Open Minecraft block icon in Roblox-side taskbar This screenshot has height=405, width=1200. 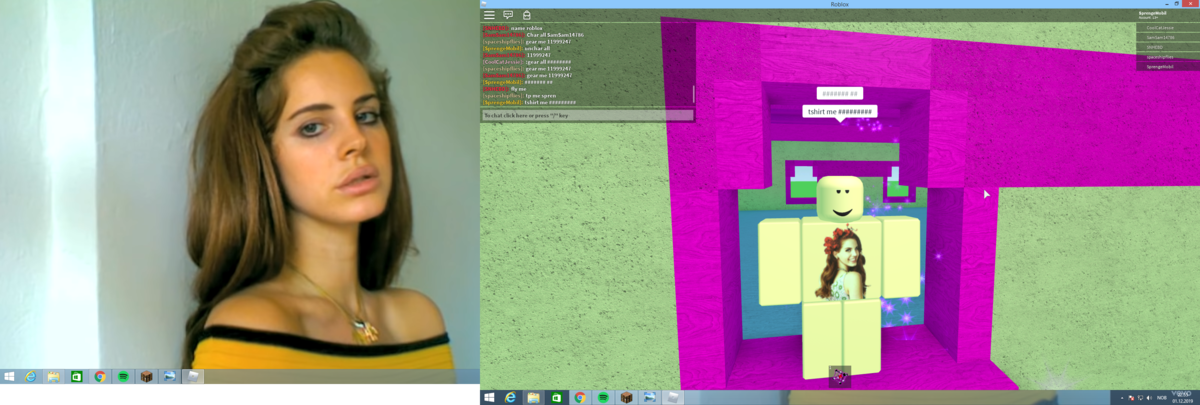(627, 397)
